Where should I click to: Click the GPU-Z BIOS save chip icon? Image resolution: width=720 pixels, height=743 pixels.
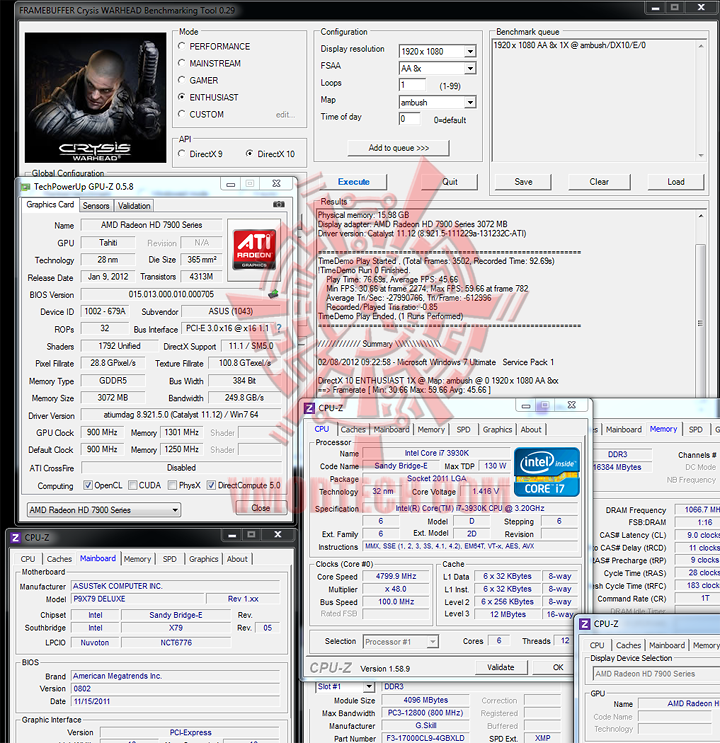[x=273, y=294]
